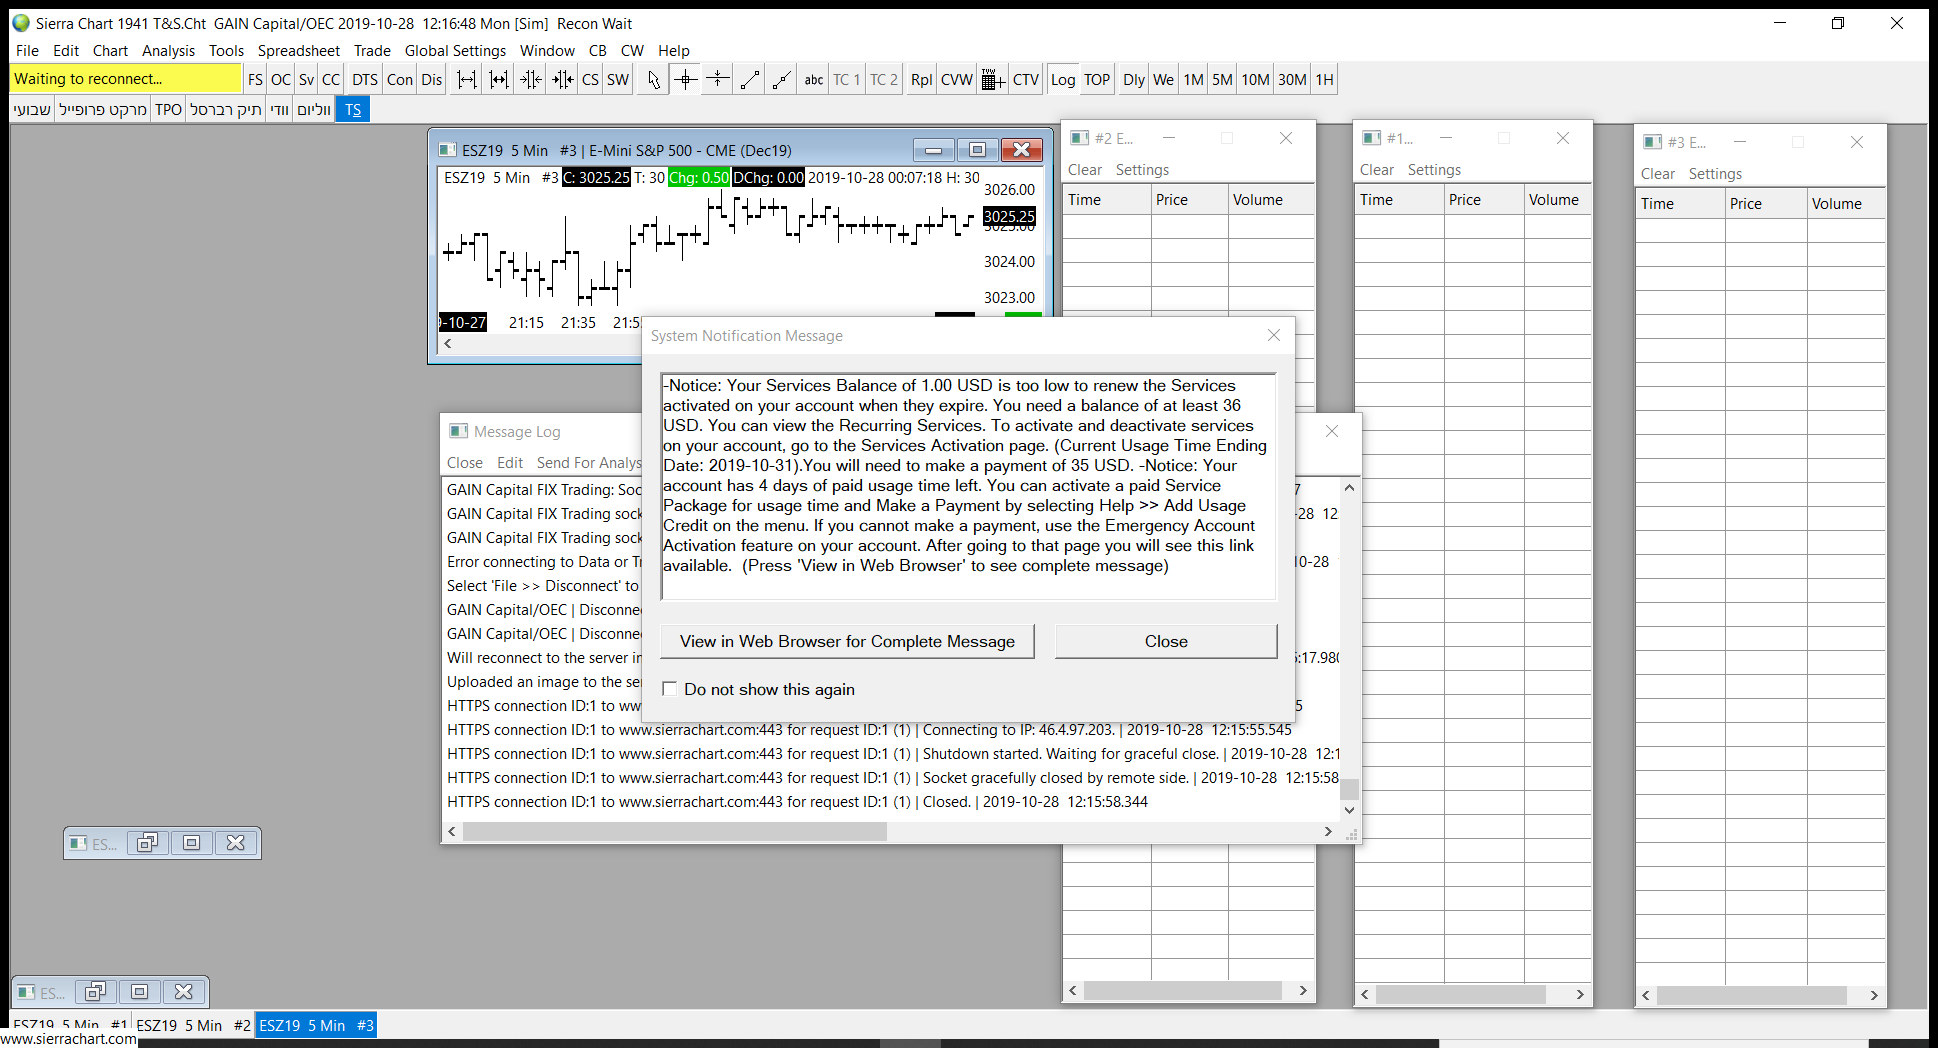Open the Analysis menu

(x=168, y=51)
